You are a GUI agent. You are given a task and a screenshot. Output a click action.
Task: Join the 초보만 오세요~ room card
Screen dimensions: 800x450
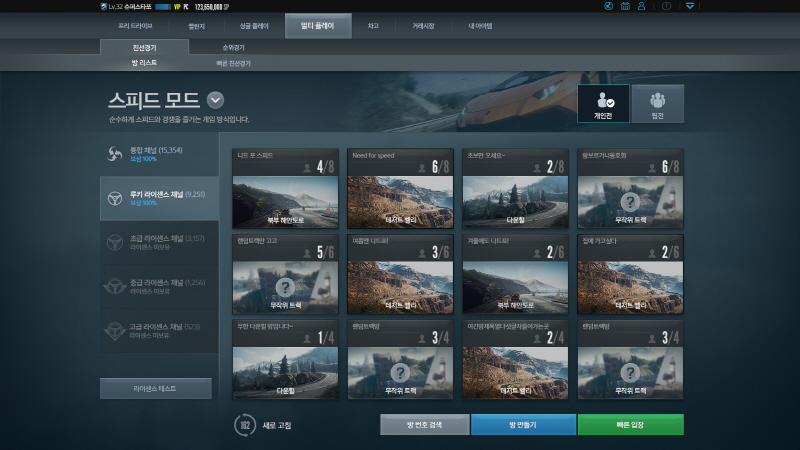(x=515, y=188)
